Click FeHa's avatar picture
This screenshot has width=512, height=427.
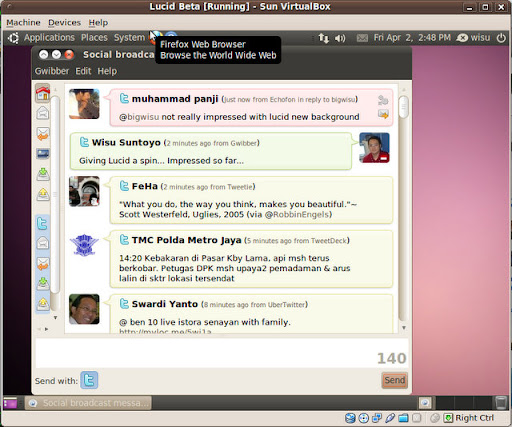click(84, 191)
